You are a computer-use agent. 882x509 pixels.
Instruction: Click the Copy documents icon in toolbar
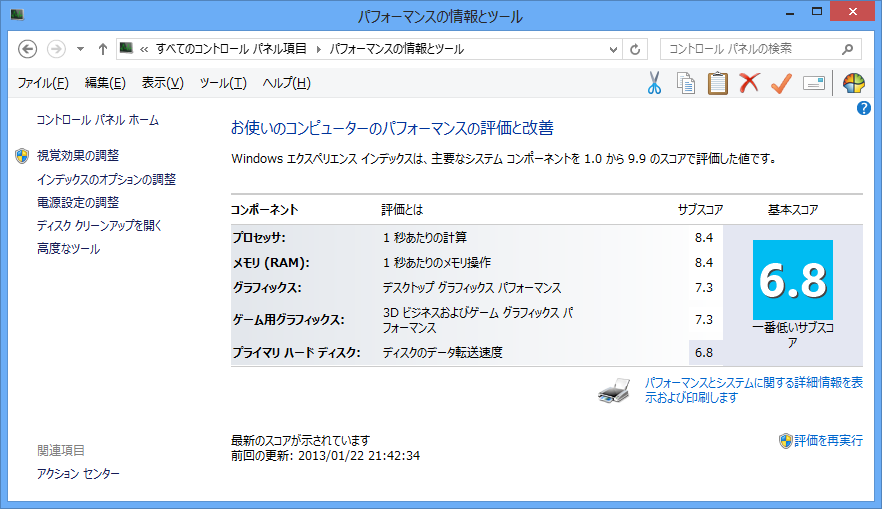point(686,83)
